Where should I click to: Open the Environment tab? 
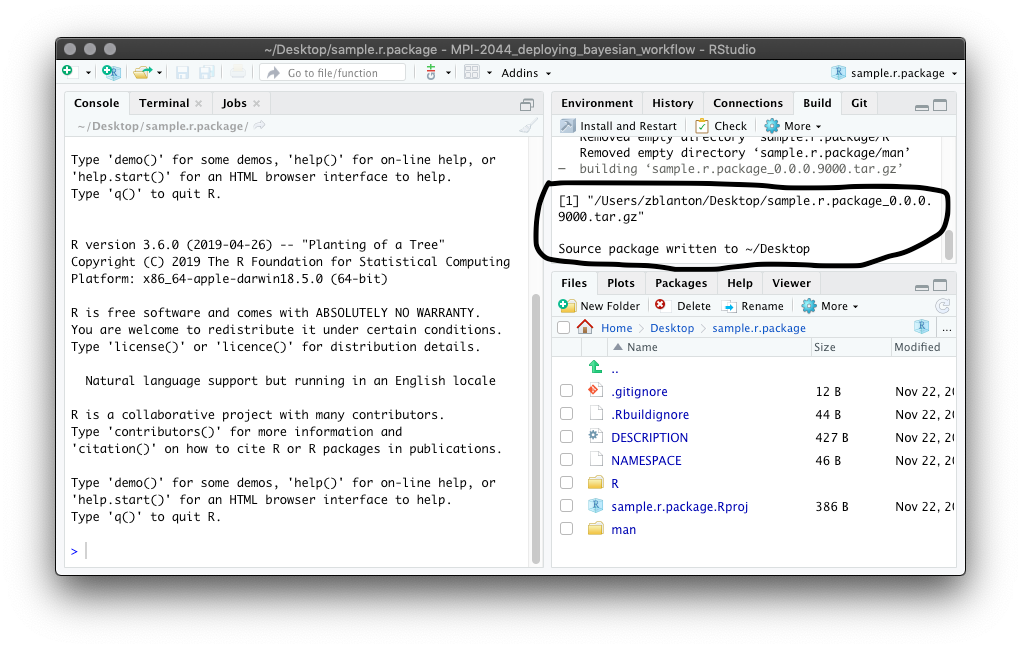pyautogui.click(x=596, y=103)
